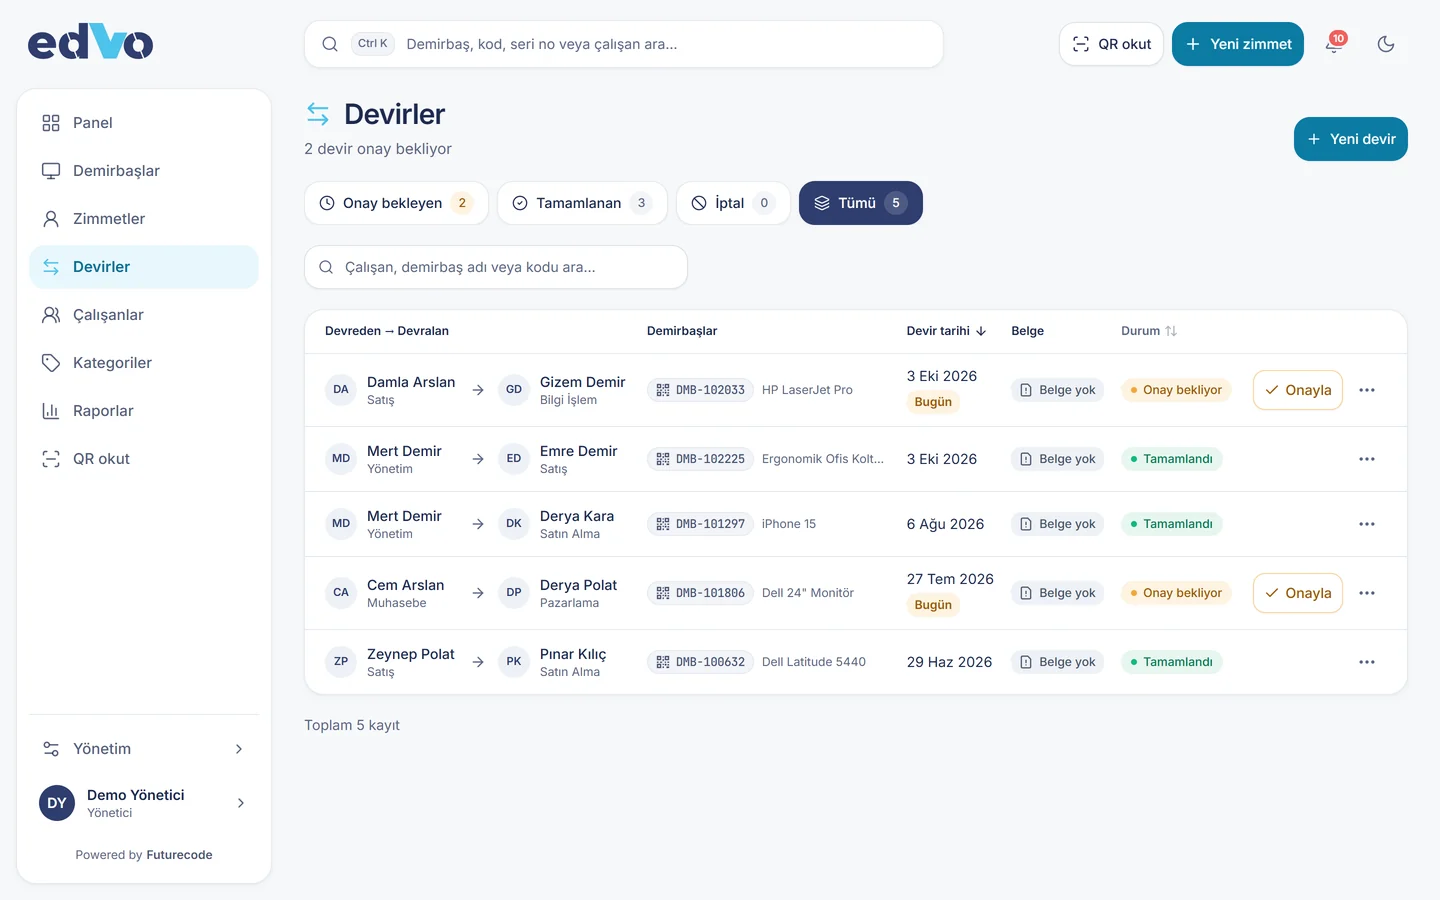Open Zimmetler in the sidebar

click(144, 219)
